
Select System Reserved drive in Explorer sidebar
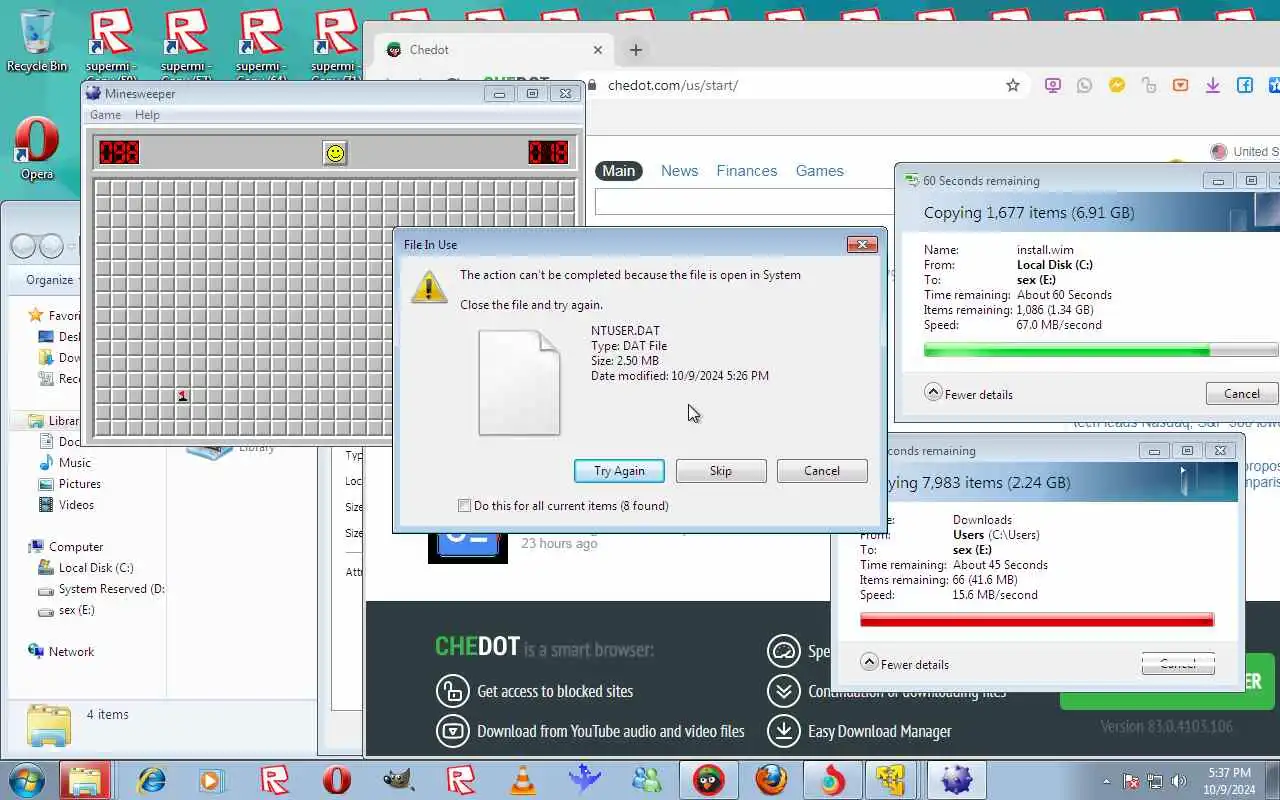pos(101,589)
